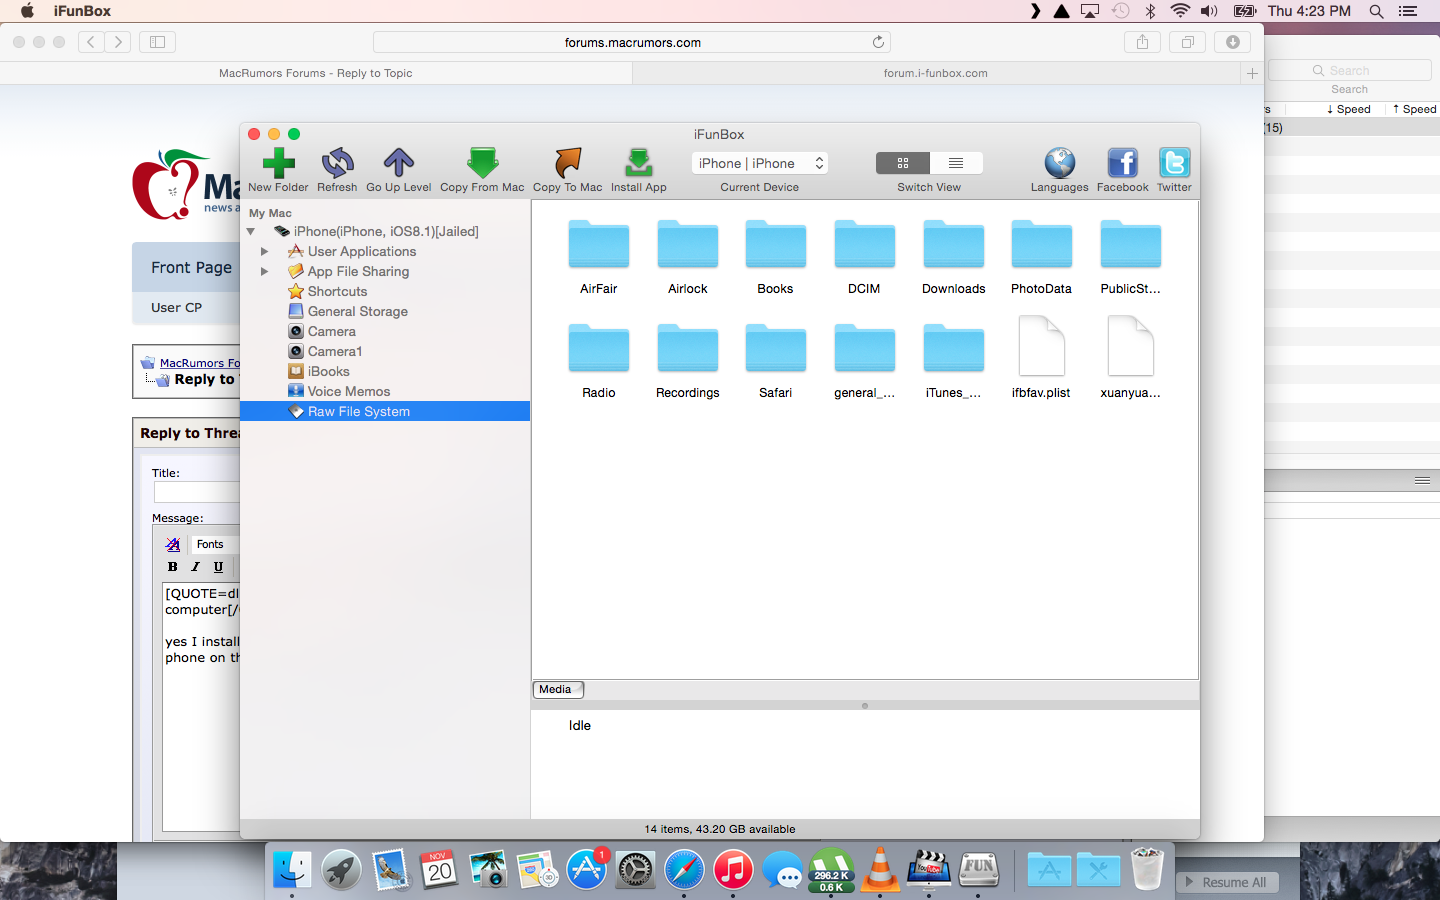Screen dimensions: 1440x900
Task: Switch to the forum.i-funbox.com browser tab
Action: coord(935,73)
